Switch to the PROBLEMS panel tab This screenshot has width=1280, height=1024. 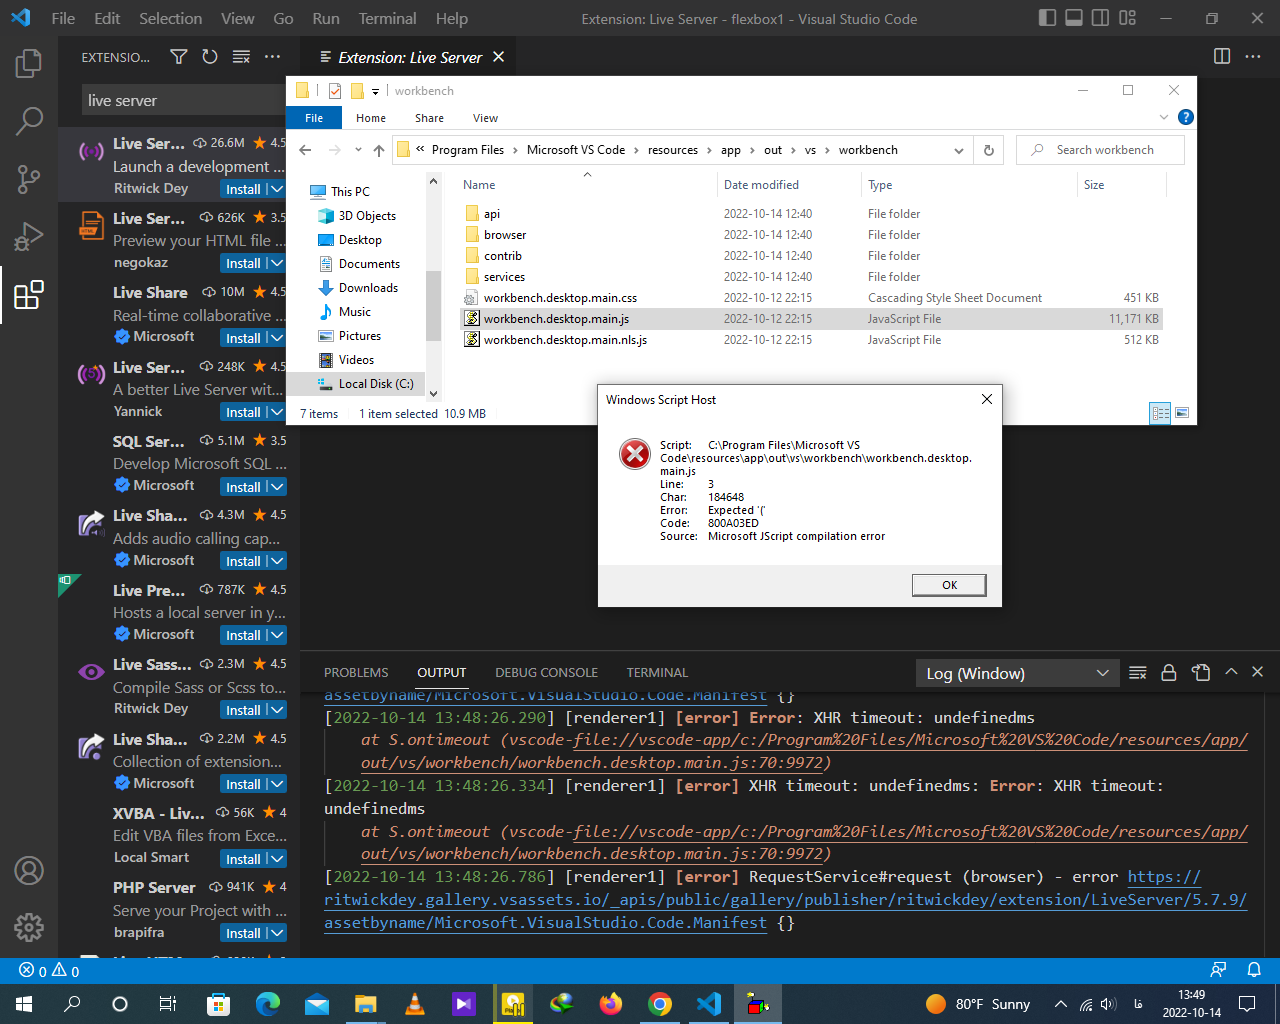pos(356,673)
